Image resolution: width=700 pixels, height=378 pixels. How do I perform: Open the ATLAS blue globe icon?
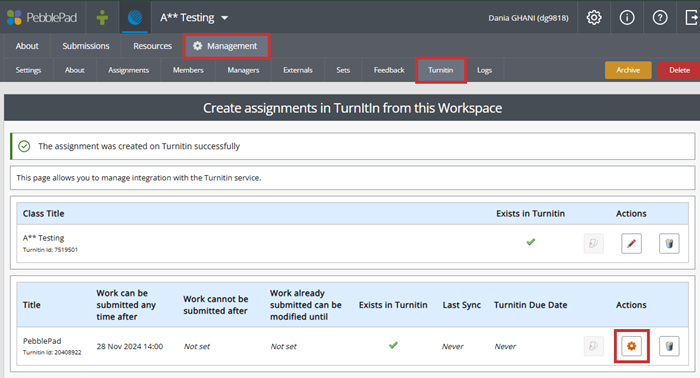[135, 17]
